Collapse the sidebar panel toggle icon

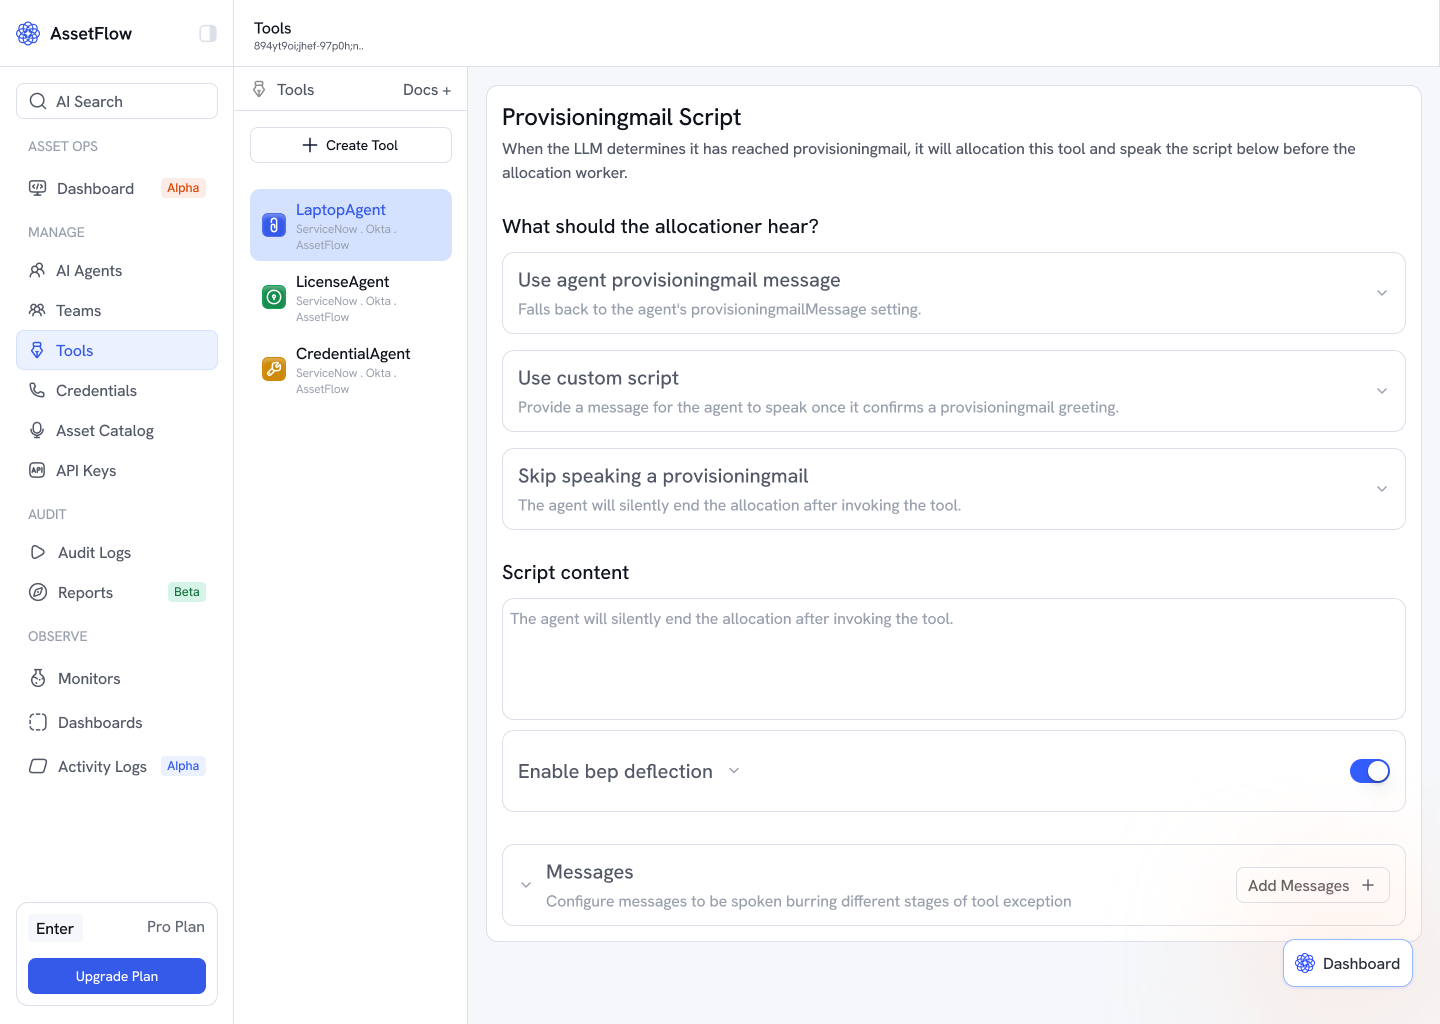[208, 33]
